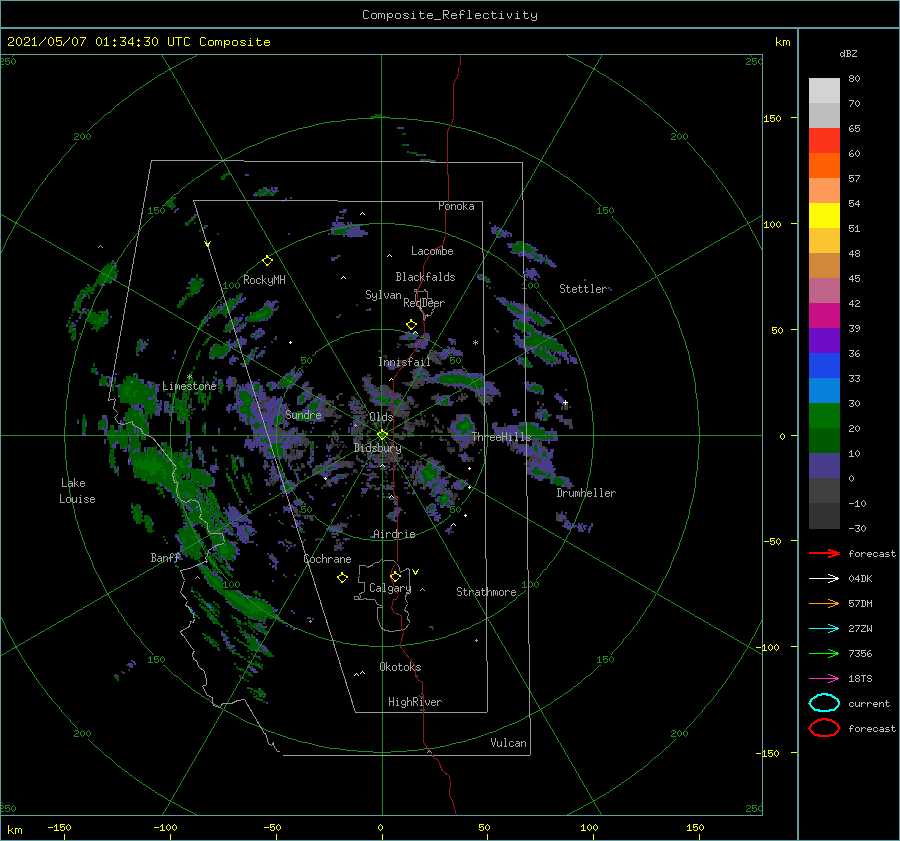
Task: Select the 42 dBZ pink color swatch
Action: [x=824, y=290]
